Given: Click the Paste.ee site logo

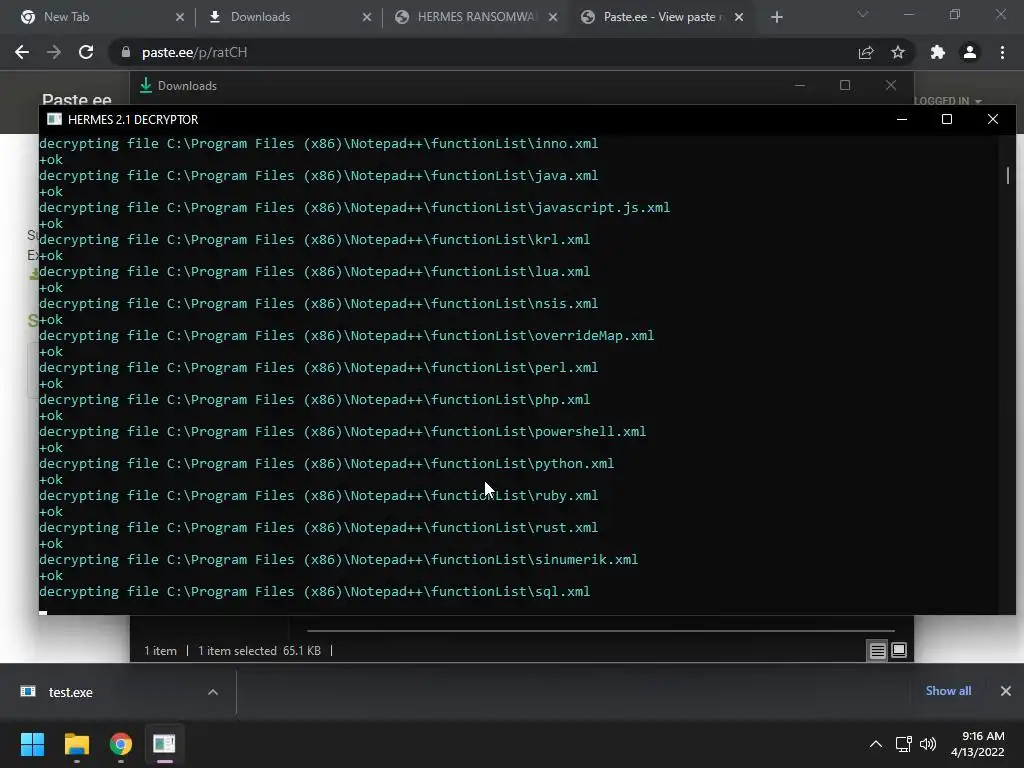Looking at the screenshot, I should (76, 100).
